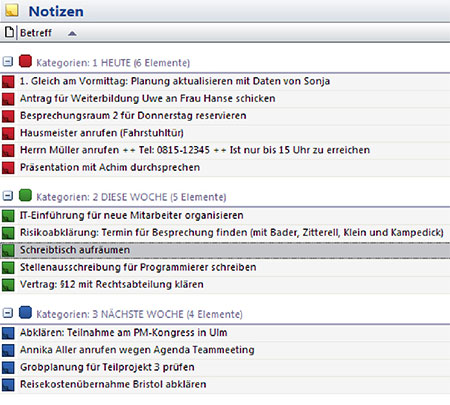Sort notes by the Betreff column header
Image resolution: width=450 pixels, height=405 pixels.
36,33
